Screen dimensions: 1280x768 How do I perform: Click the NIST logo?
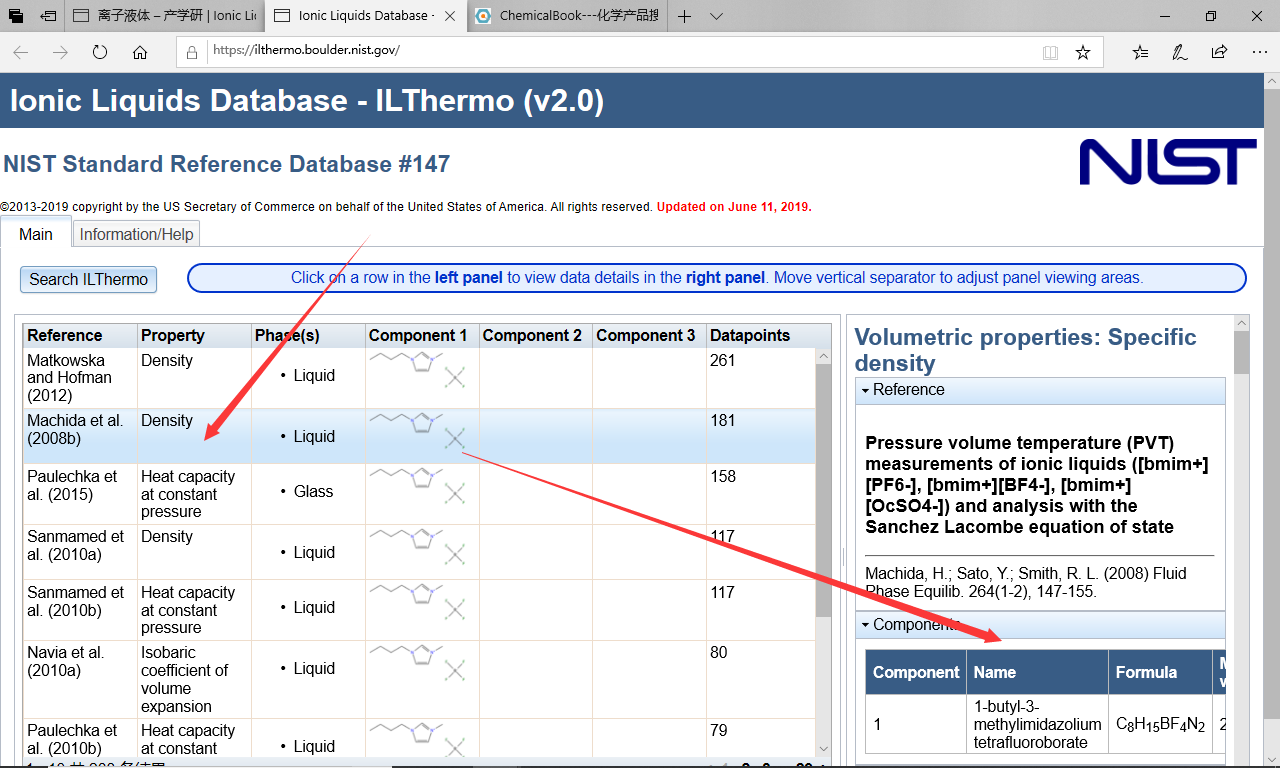click(1167, 162)
